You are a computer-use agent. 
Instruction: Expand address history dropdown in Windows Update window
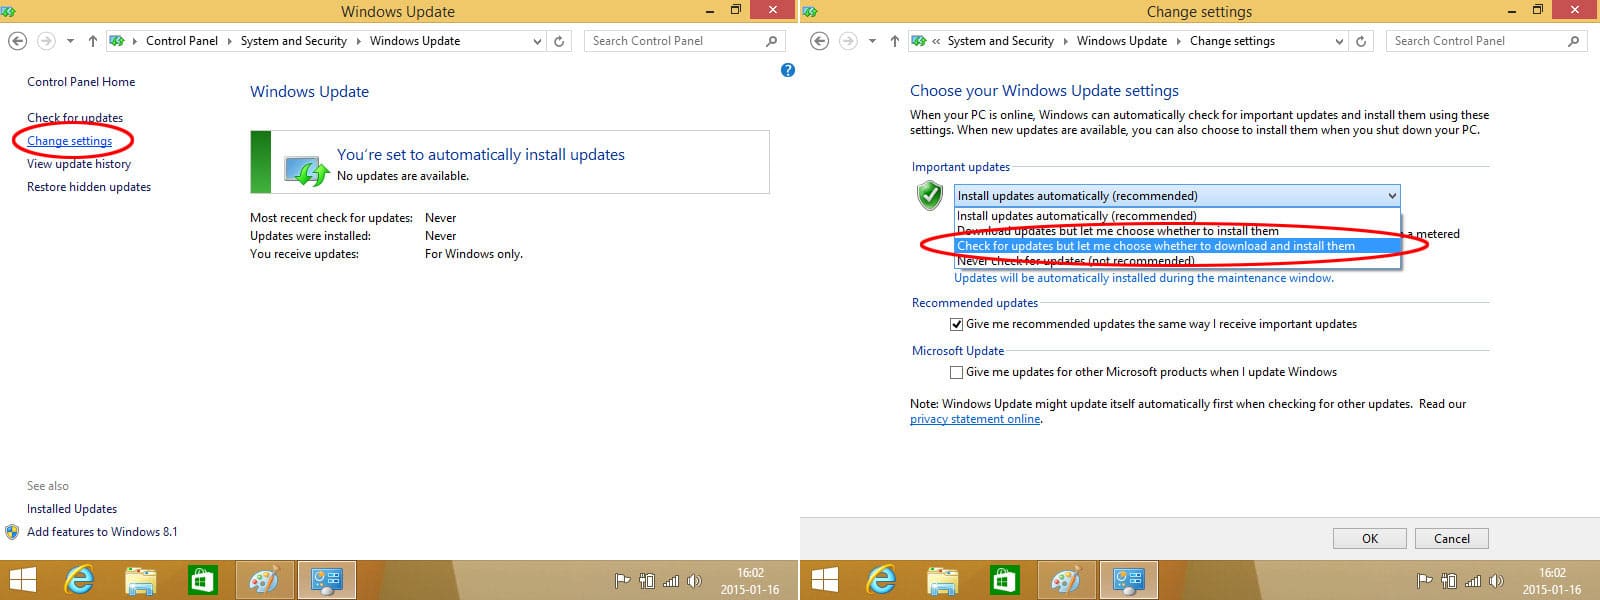click(x=537, y=41)
